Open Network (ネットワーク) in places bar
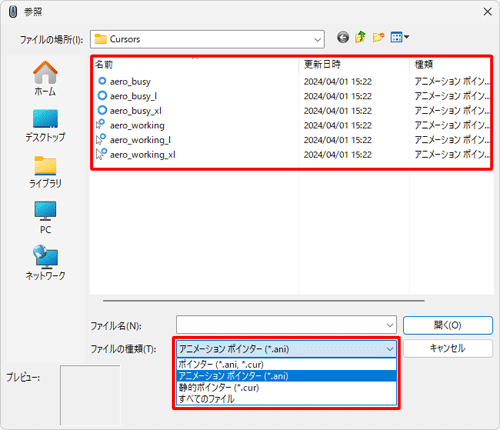Image resolution: width=500 pixels, height=430 pixels. [x=45, y=263]
